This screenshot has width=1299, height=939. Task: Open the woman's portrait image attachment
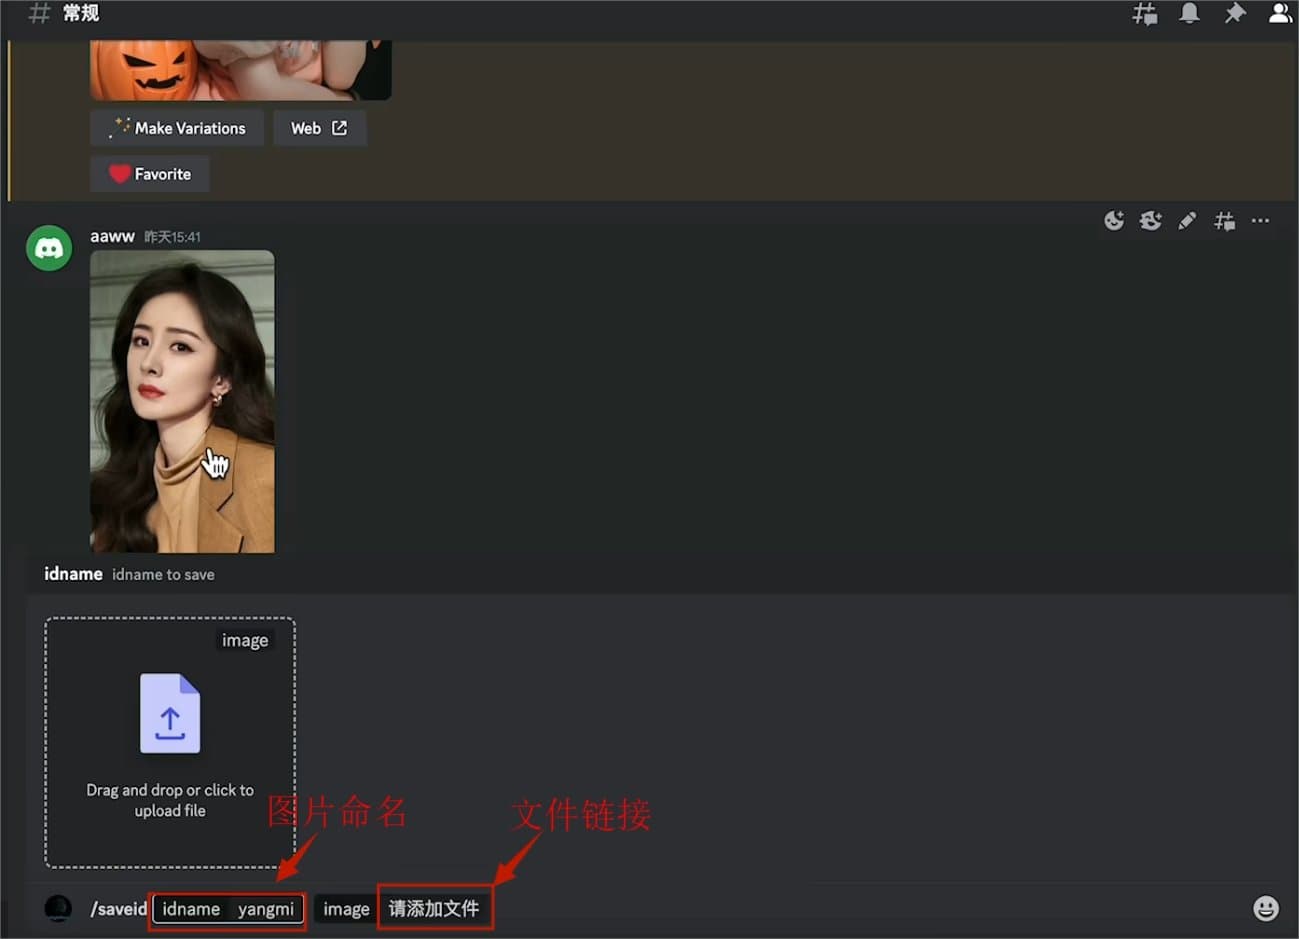coord(182,400)
